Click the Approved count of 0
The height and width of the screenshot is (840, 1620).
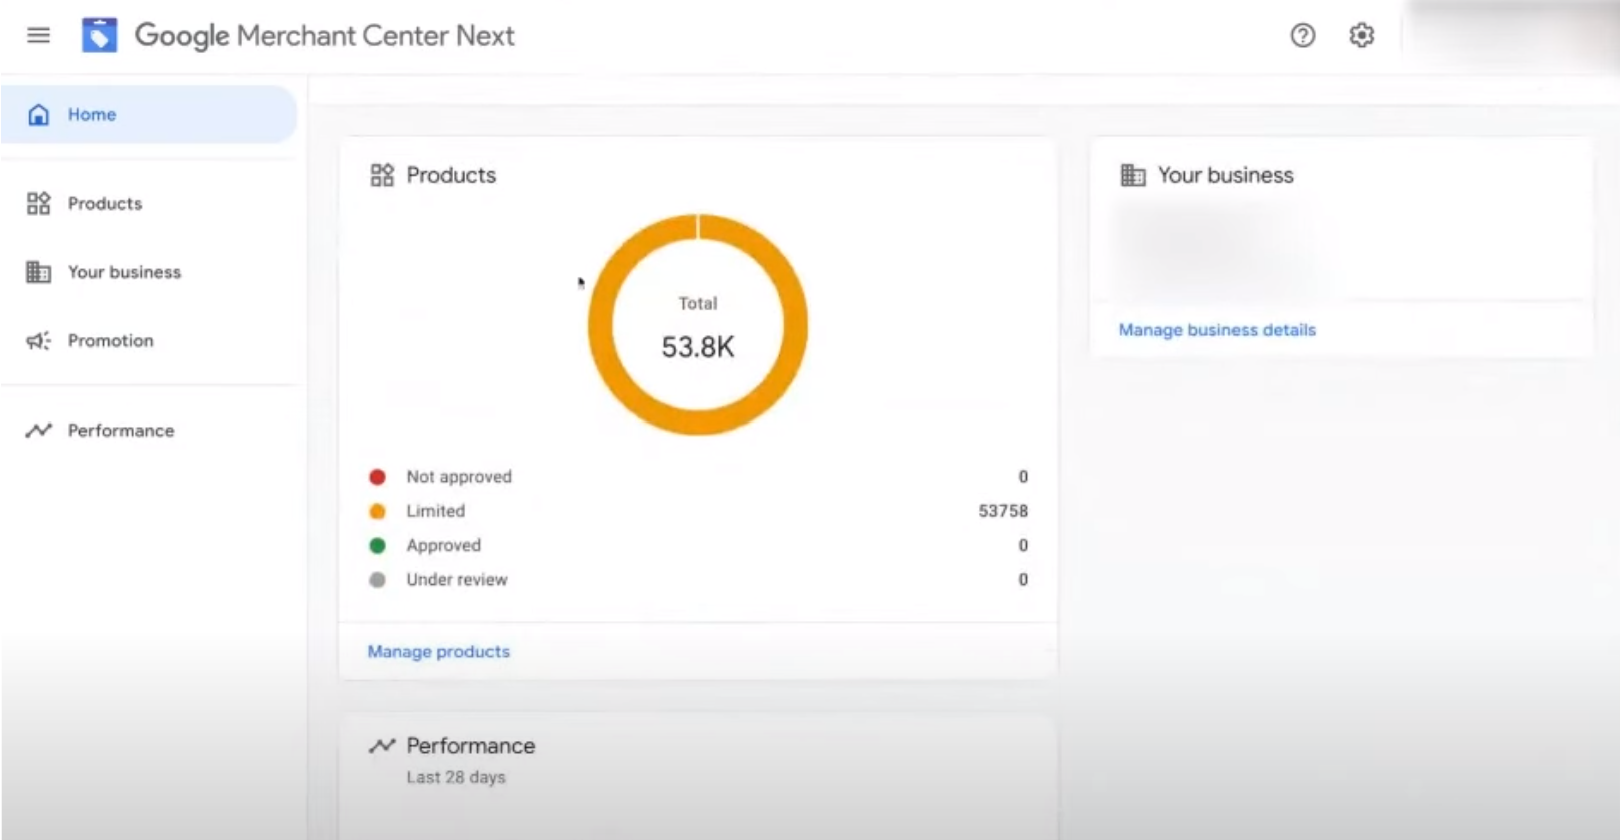pyautogui.click(x=1023, y=546)
